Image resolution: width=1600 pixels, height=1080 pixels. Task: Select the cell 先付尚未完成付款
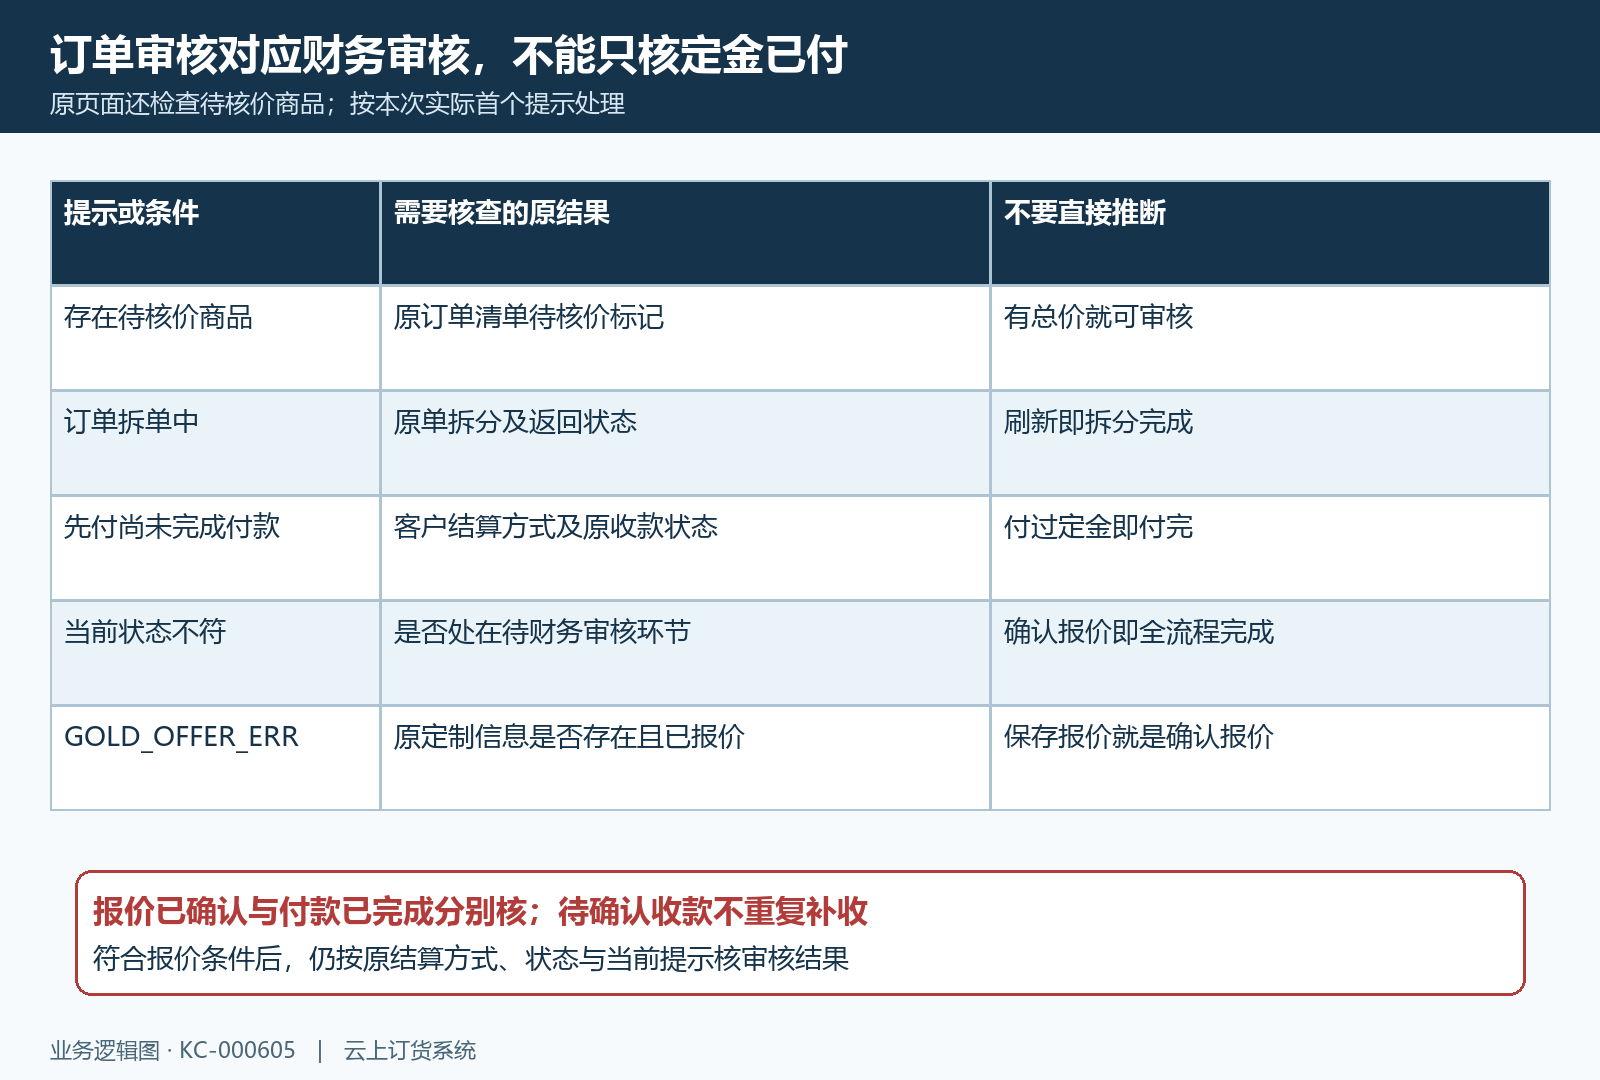pos(215,548)
